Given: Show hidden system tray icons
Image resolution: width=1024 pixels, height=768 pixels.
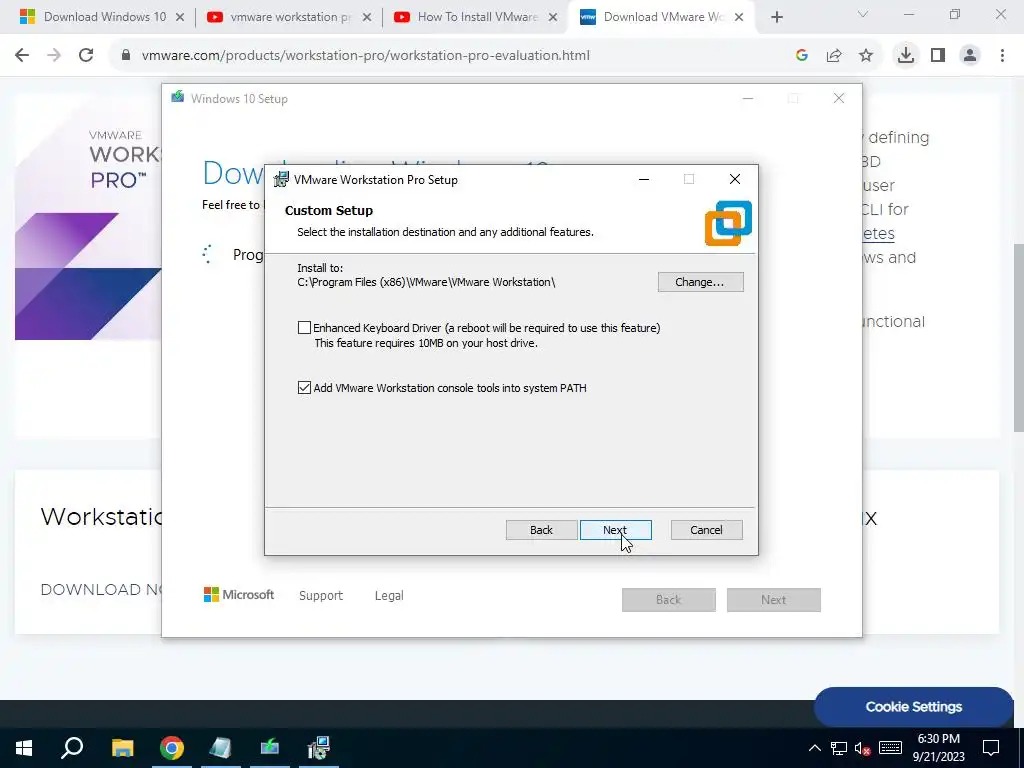Looking at the screenshot, I should (x=815, y=748).
